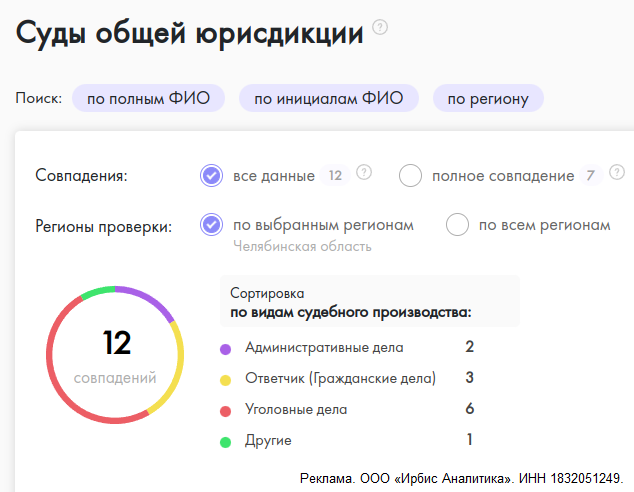The height and width of the screenshot is (492, 634).
Task: Select the 'полное совпадение' radio option
Action: click(410, 176)
